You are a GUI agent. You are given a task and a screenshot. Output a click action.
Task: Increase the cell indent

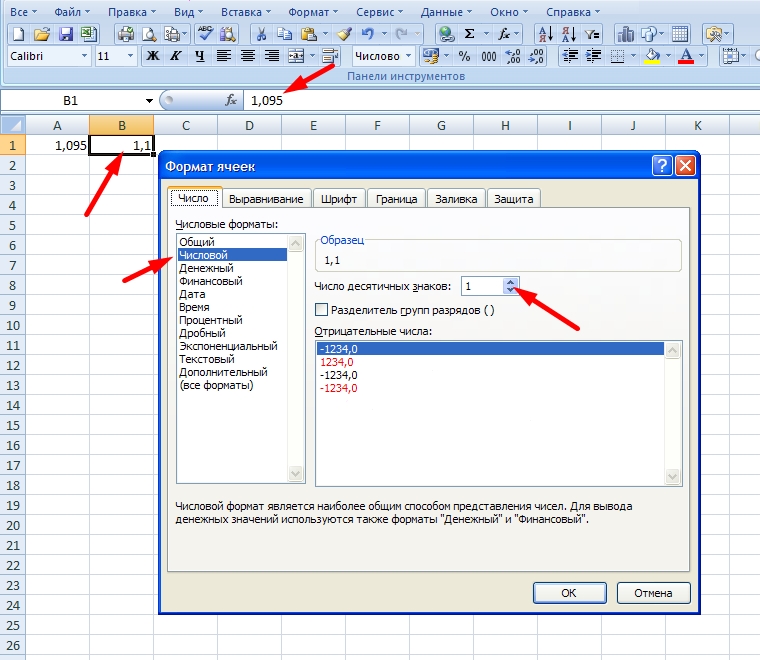pos(593,56)
